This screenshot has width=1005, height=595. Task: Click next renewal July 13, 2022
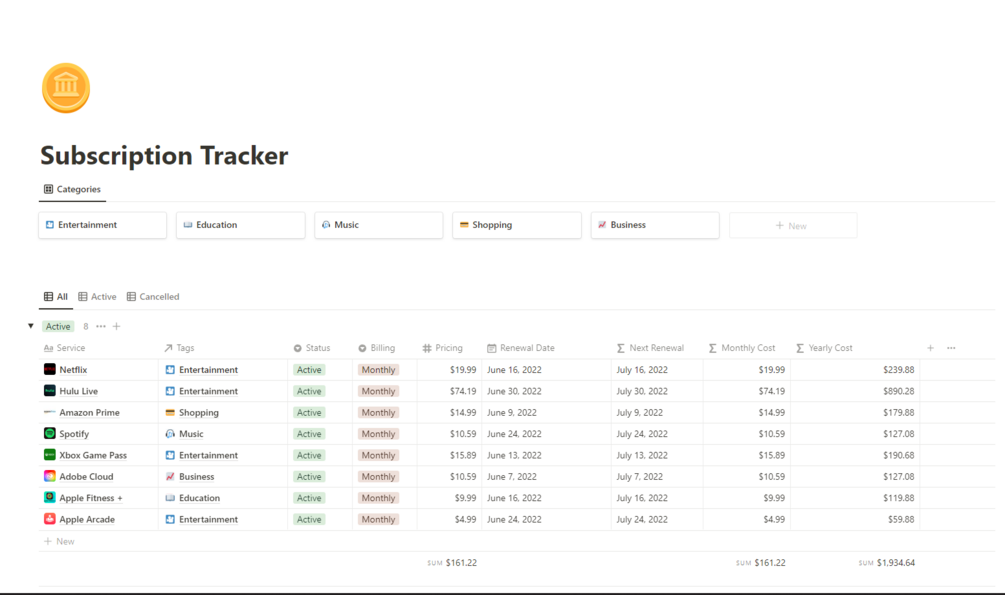click(x=642, y=455)
